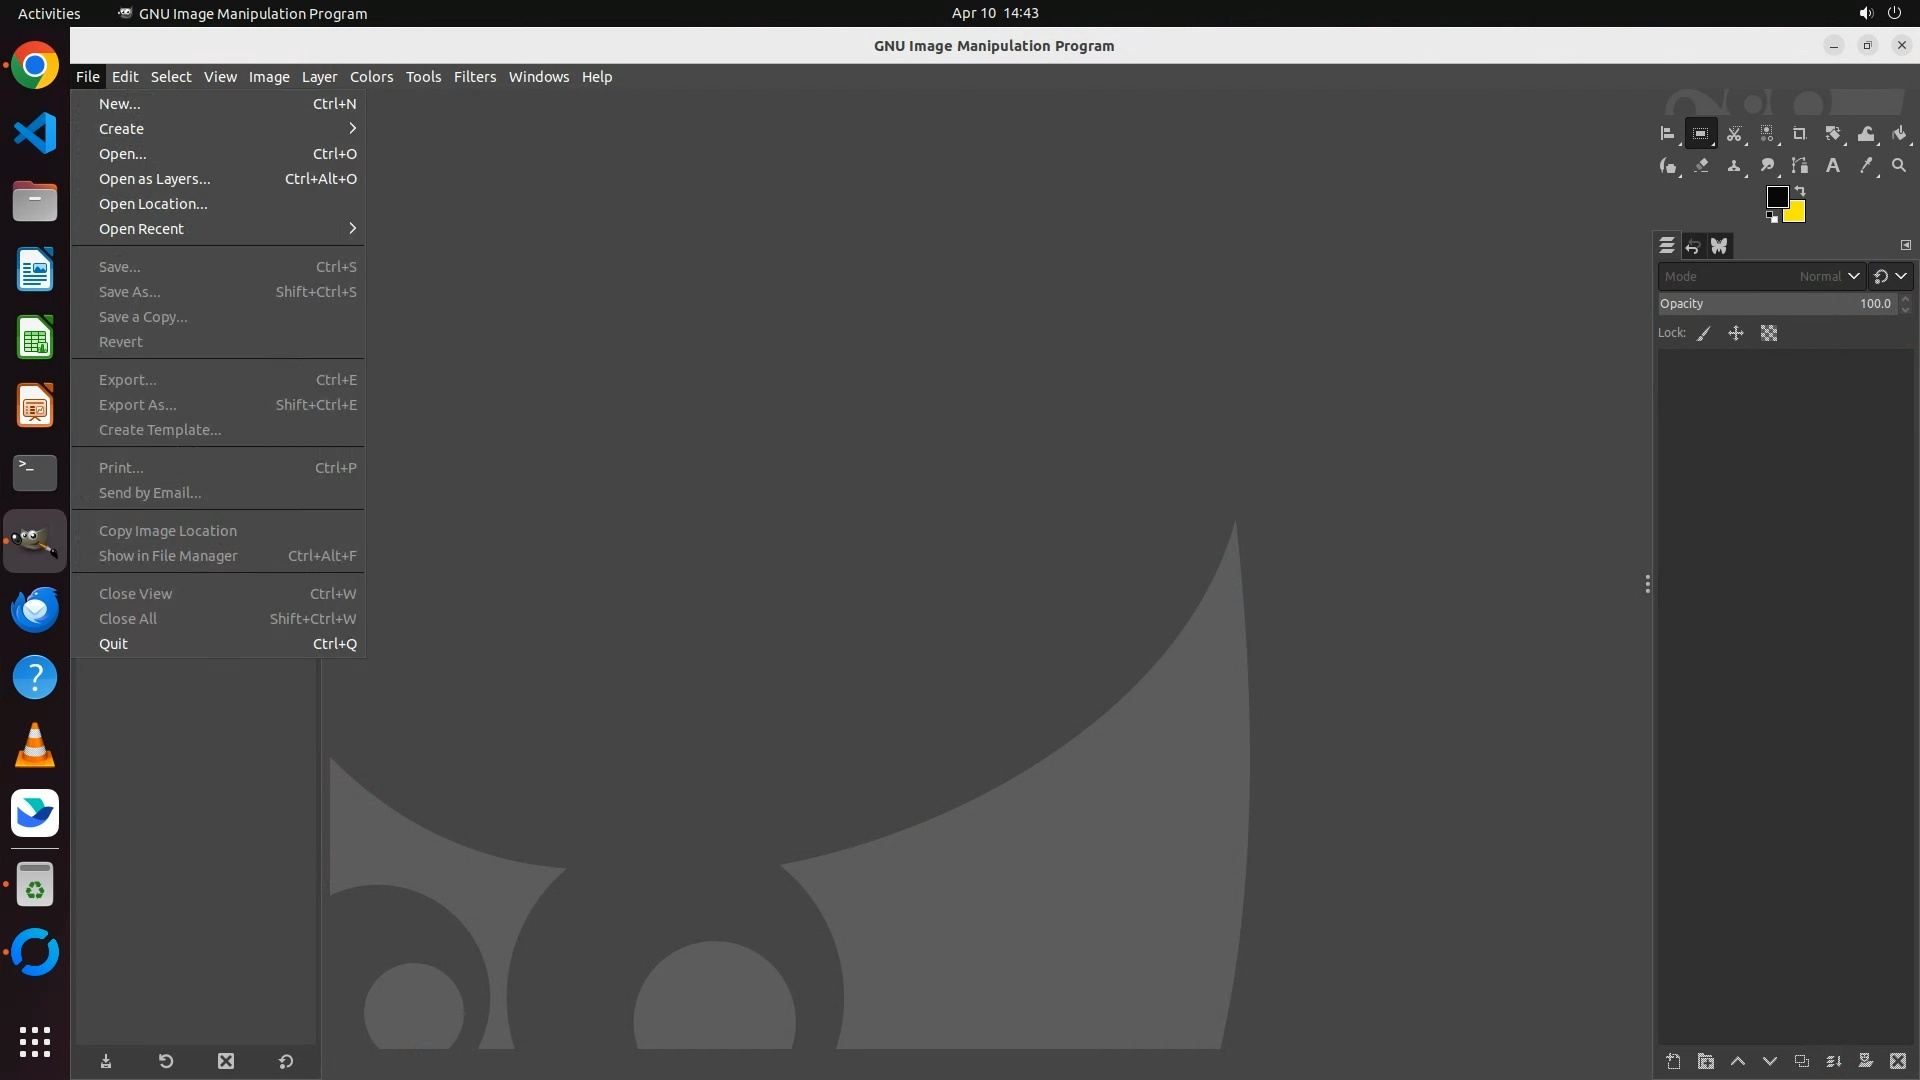Click the yellow background color swatch
This screenshot has width=1920, height=1080.
click(1797, 214)
